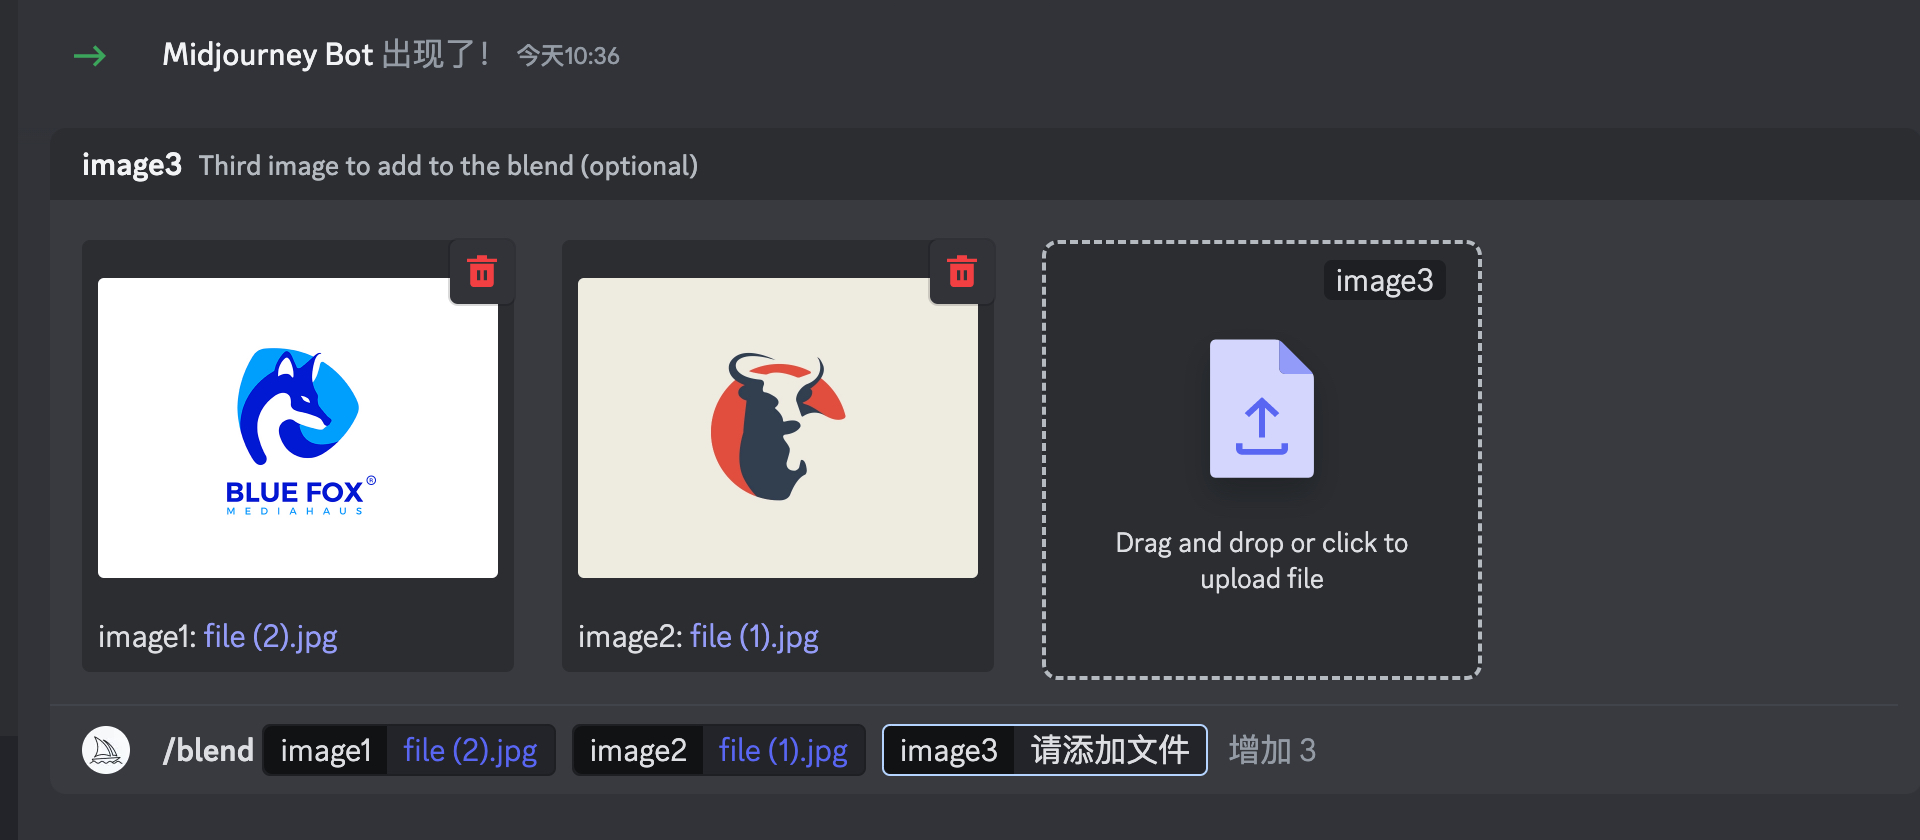This screenshot has width=1920, height=840.
Task: Click the /blend command name
Action: pyautogui.click(x=208, y=750)
